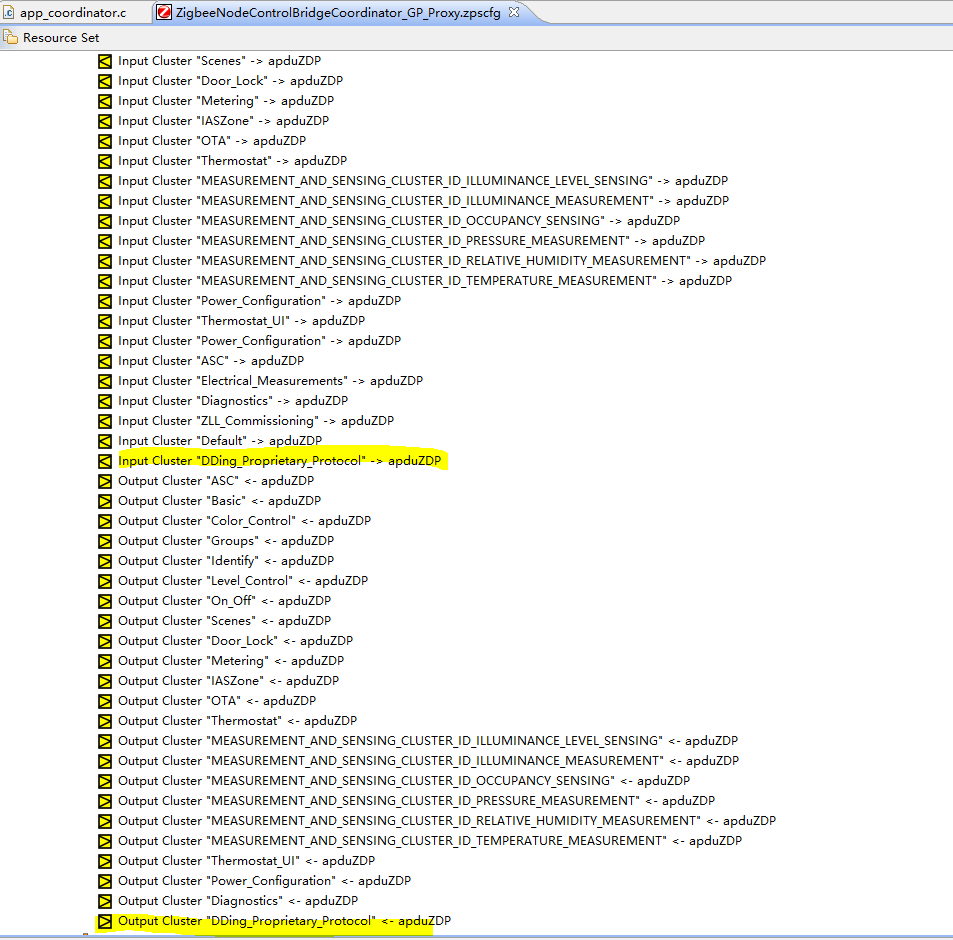Click icon of Input Cluster "Default"
This screenshot has width=953, height=940.
(x=105, y=441)
